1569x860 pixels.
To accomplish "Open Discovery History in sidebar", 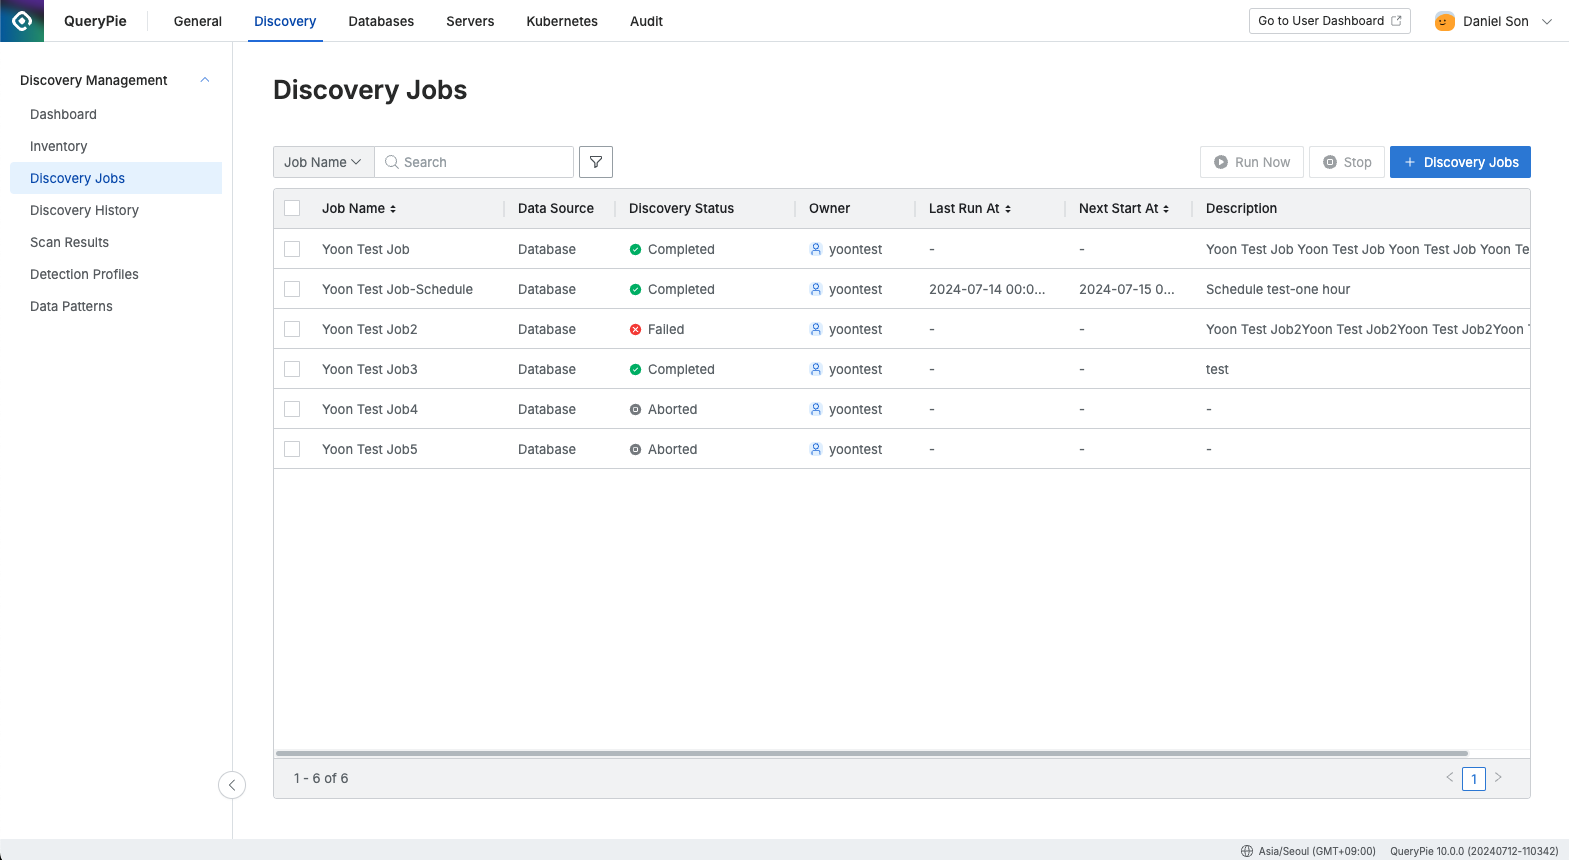I will pos(84,210).
